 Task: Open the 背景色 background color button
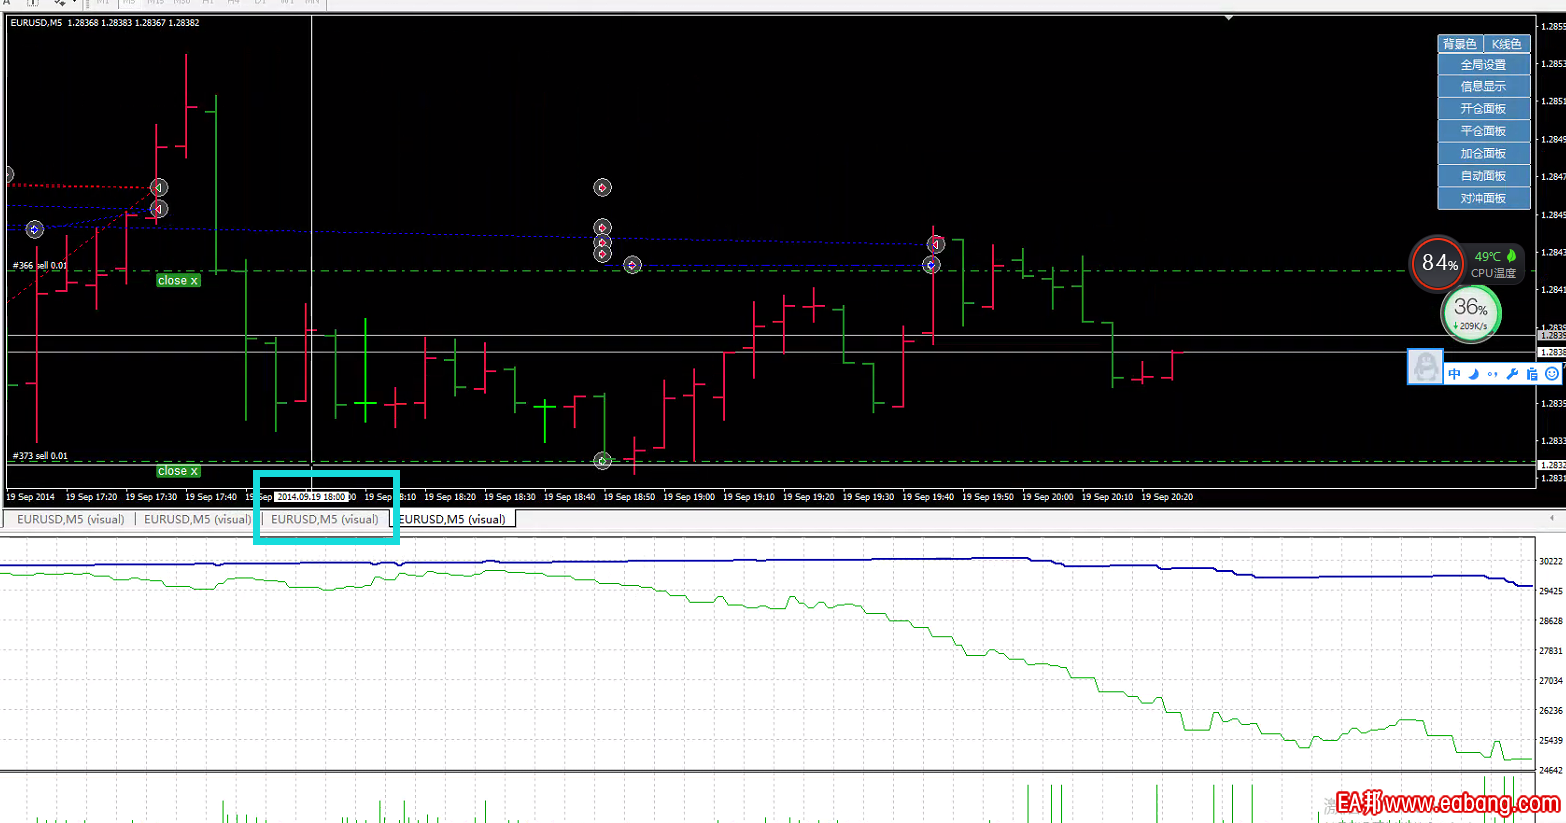click(x=1459, y=44)
